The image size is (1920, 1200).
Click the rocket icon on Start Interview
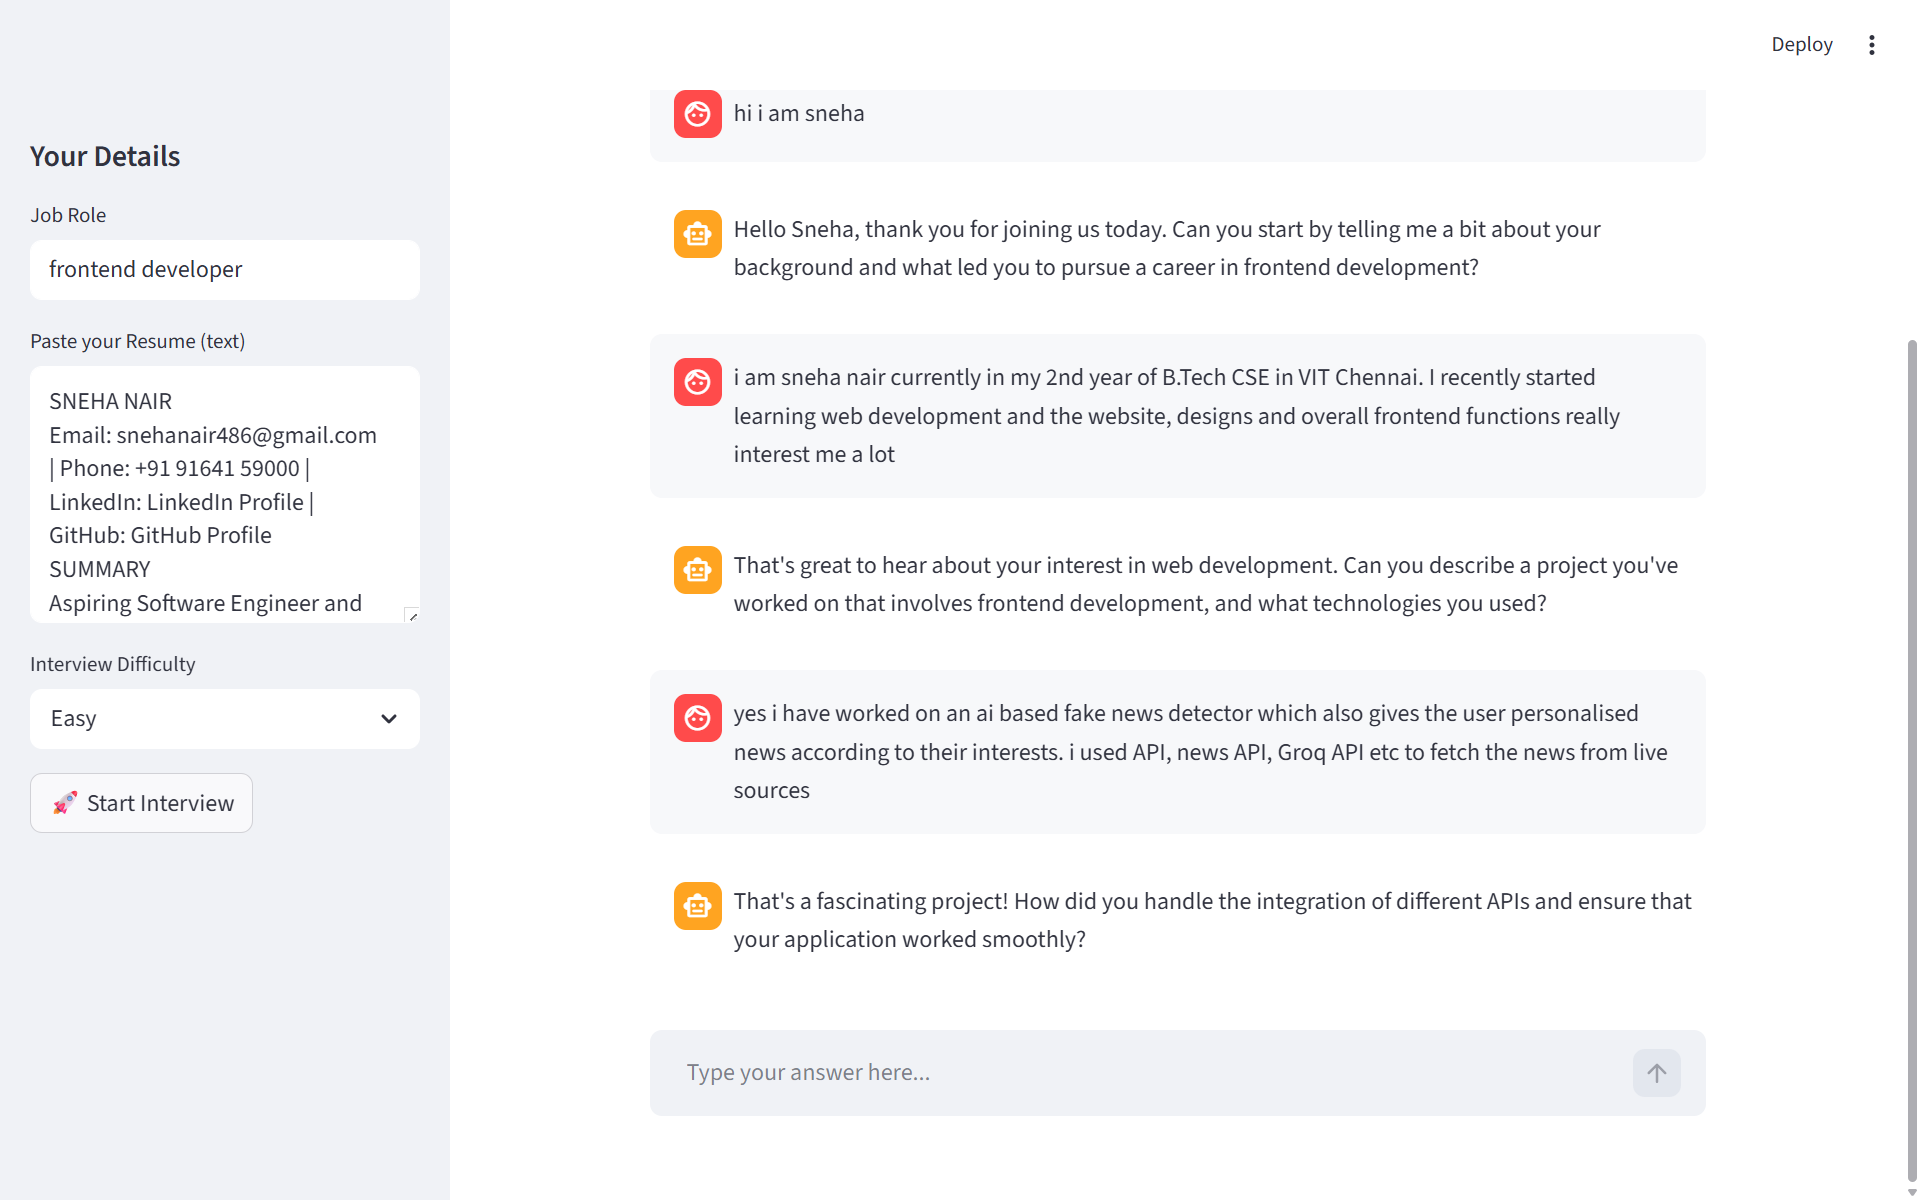point(65,803)
